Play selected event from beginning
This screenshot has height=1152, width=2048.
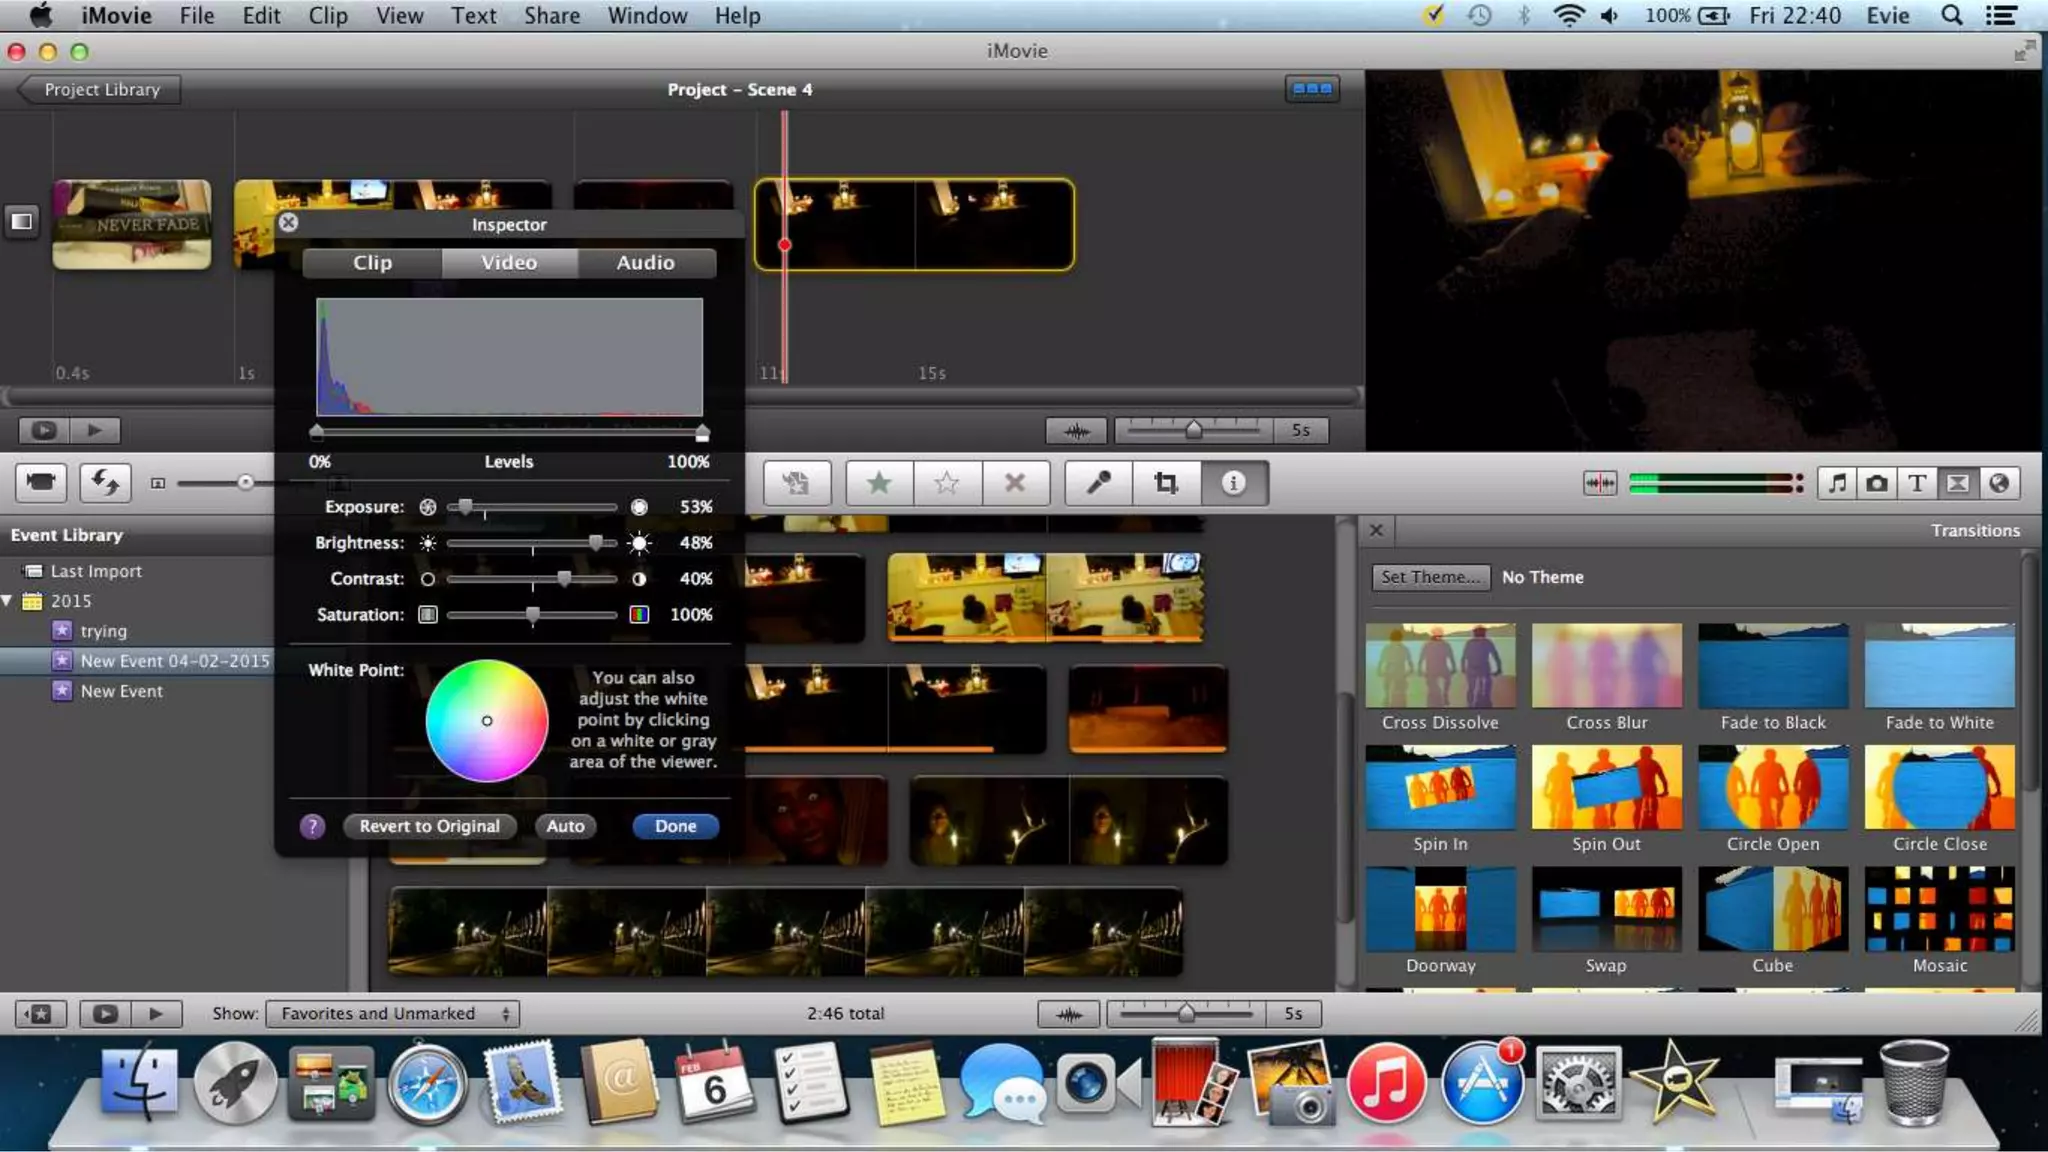click(x=156, y=1013)
